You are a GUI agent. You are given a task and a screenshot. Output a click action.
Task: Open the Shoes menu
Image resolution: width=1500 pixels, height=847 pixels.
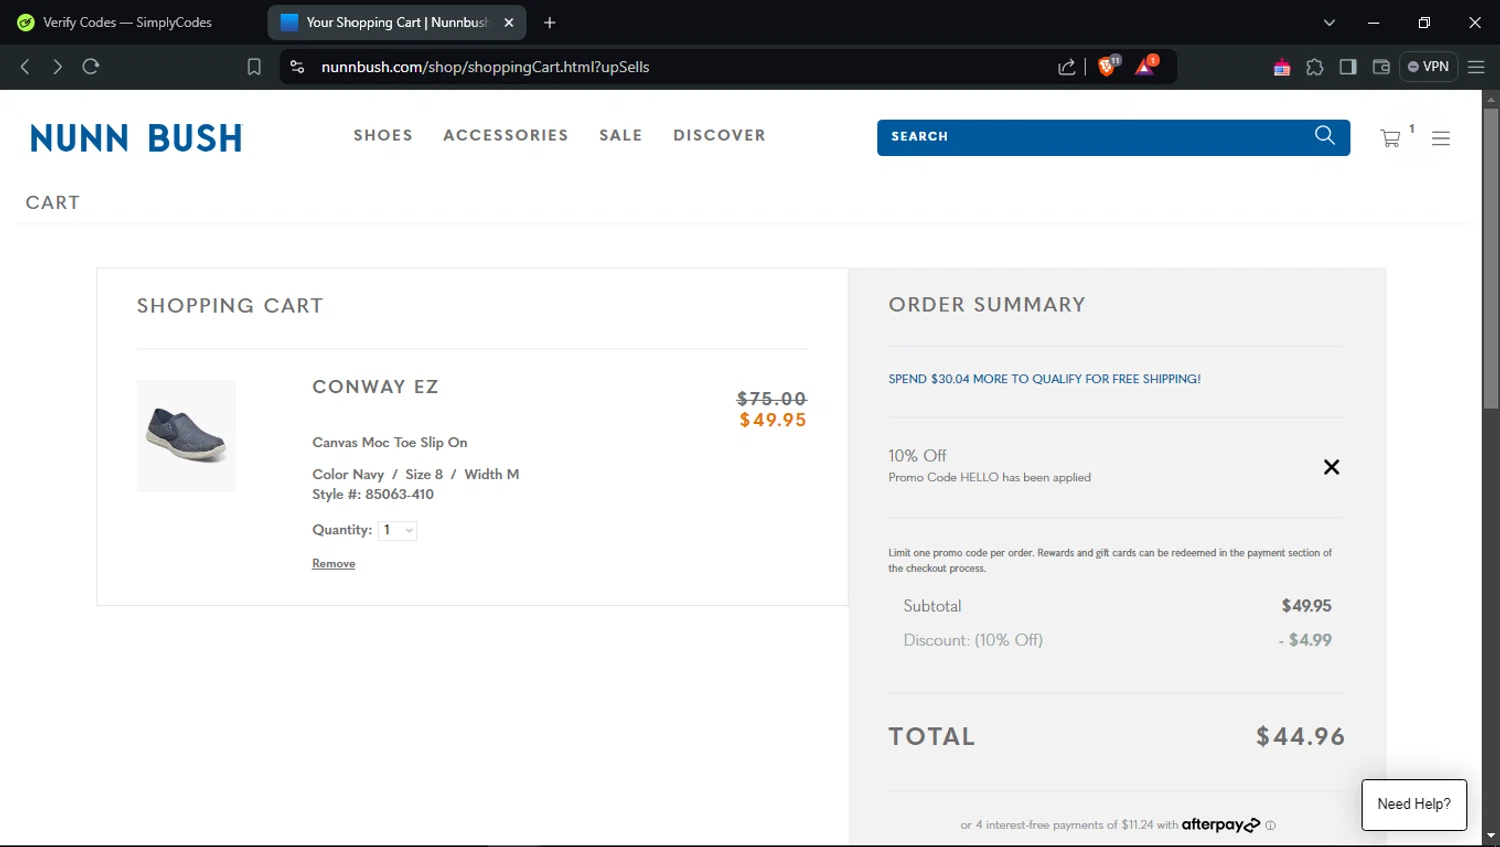coord(383,135)
